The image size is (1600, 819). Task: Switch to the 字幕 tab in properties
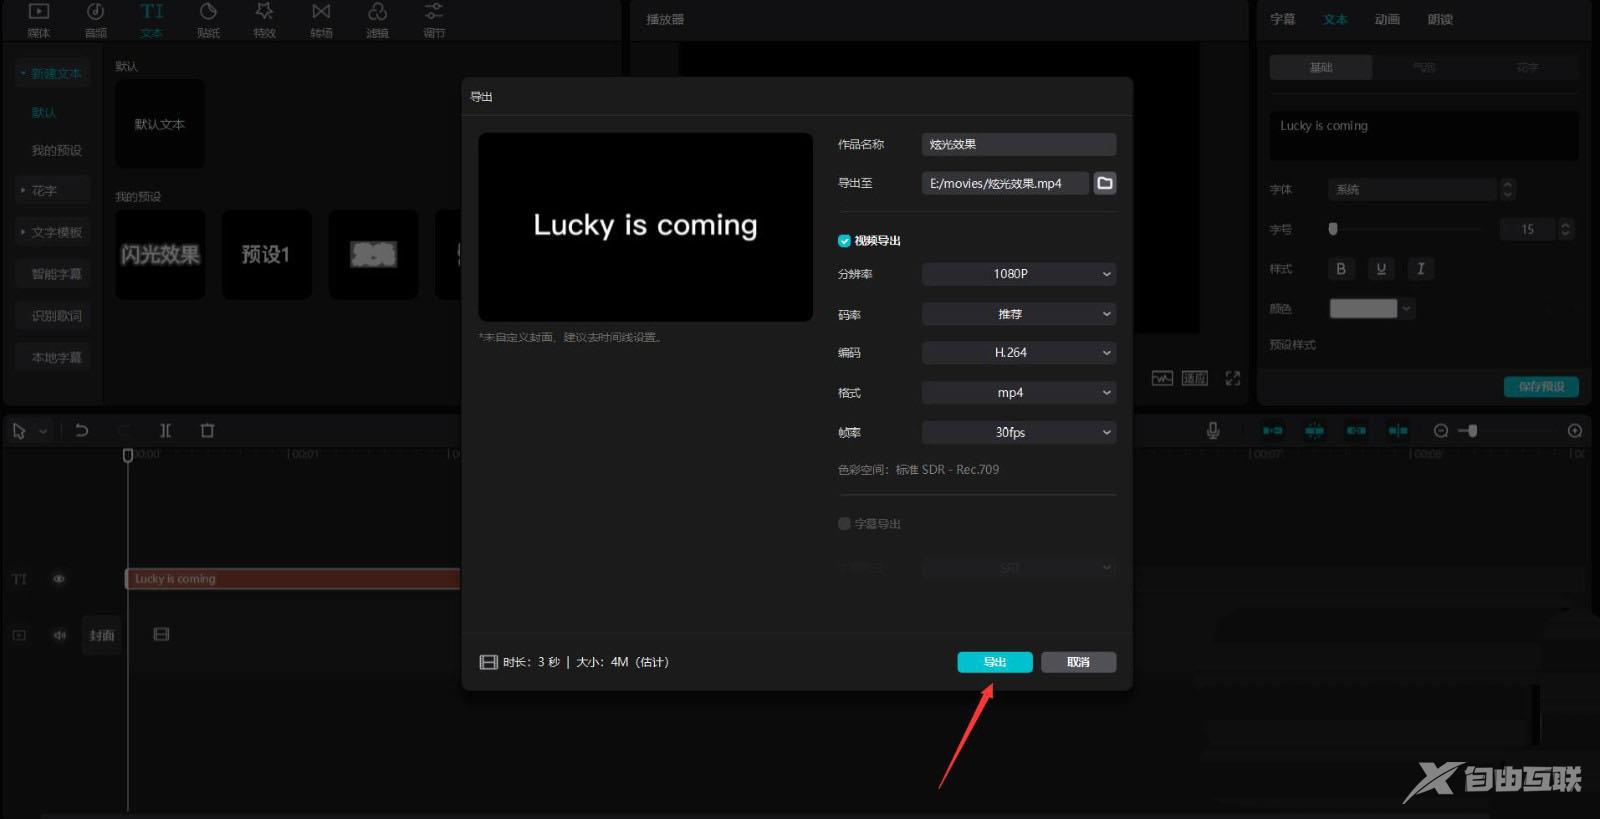[1282, 19]
